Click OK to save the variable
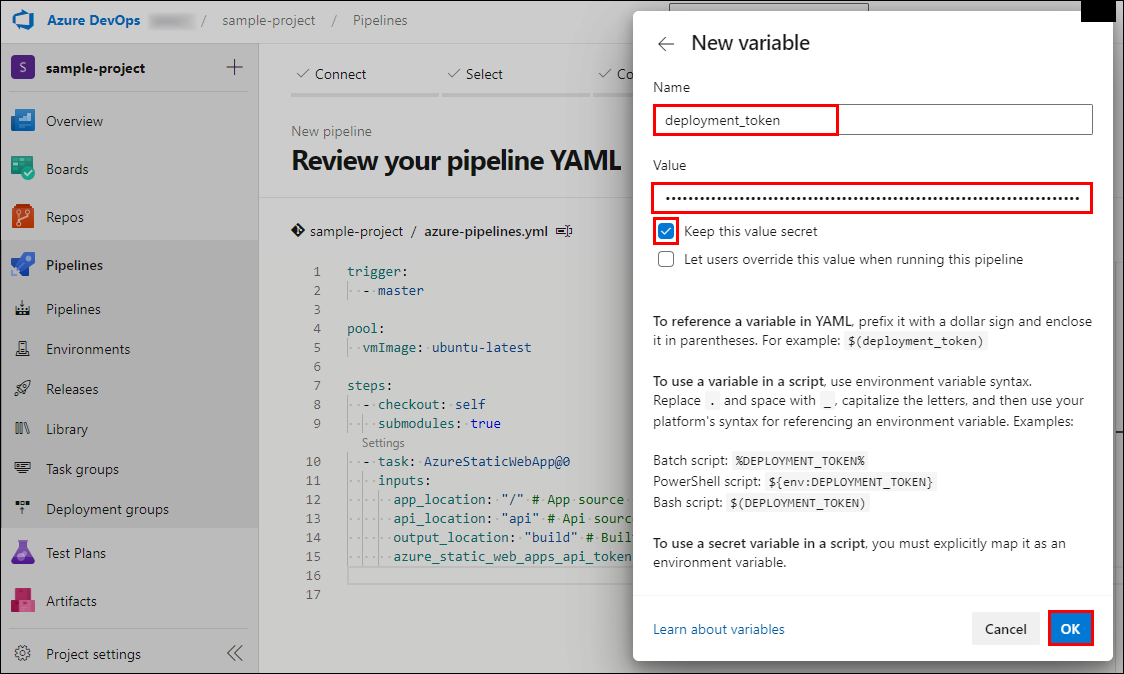Screen dimensions: 1124x674 [x=1070, y=629]
